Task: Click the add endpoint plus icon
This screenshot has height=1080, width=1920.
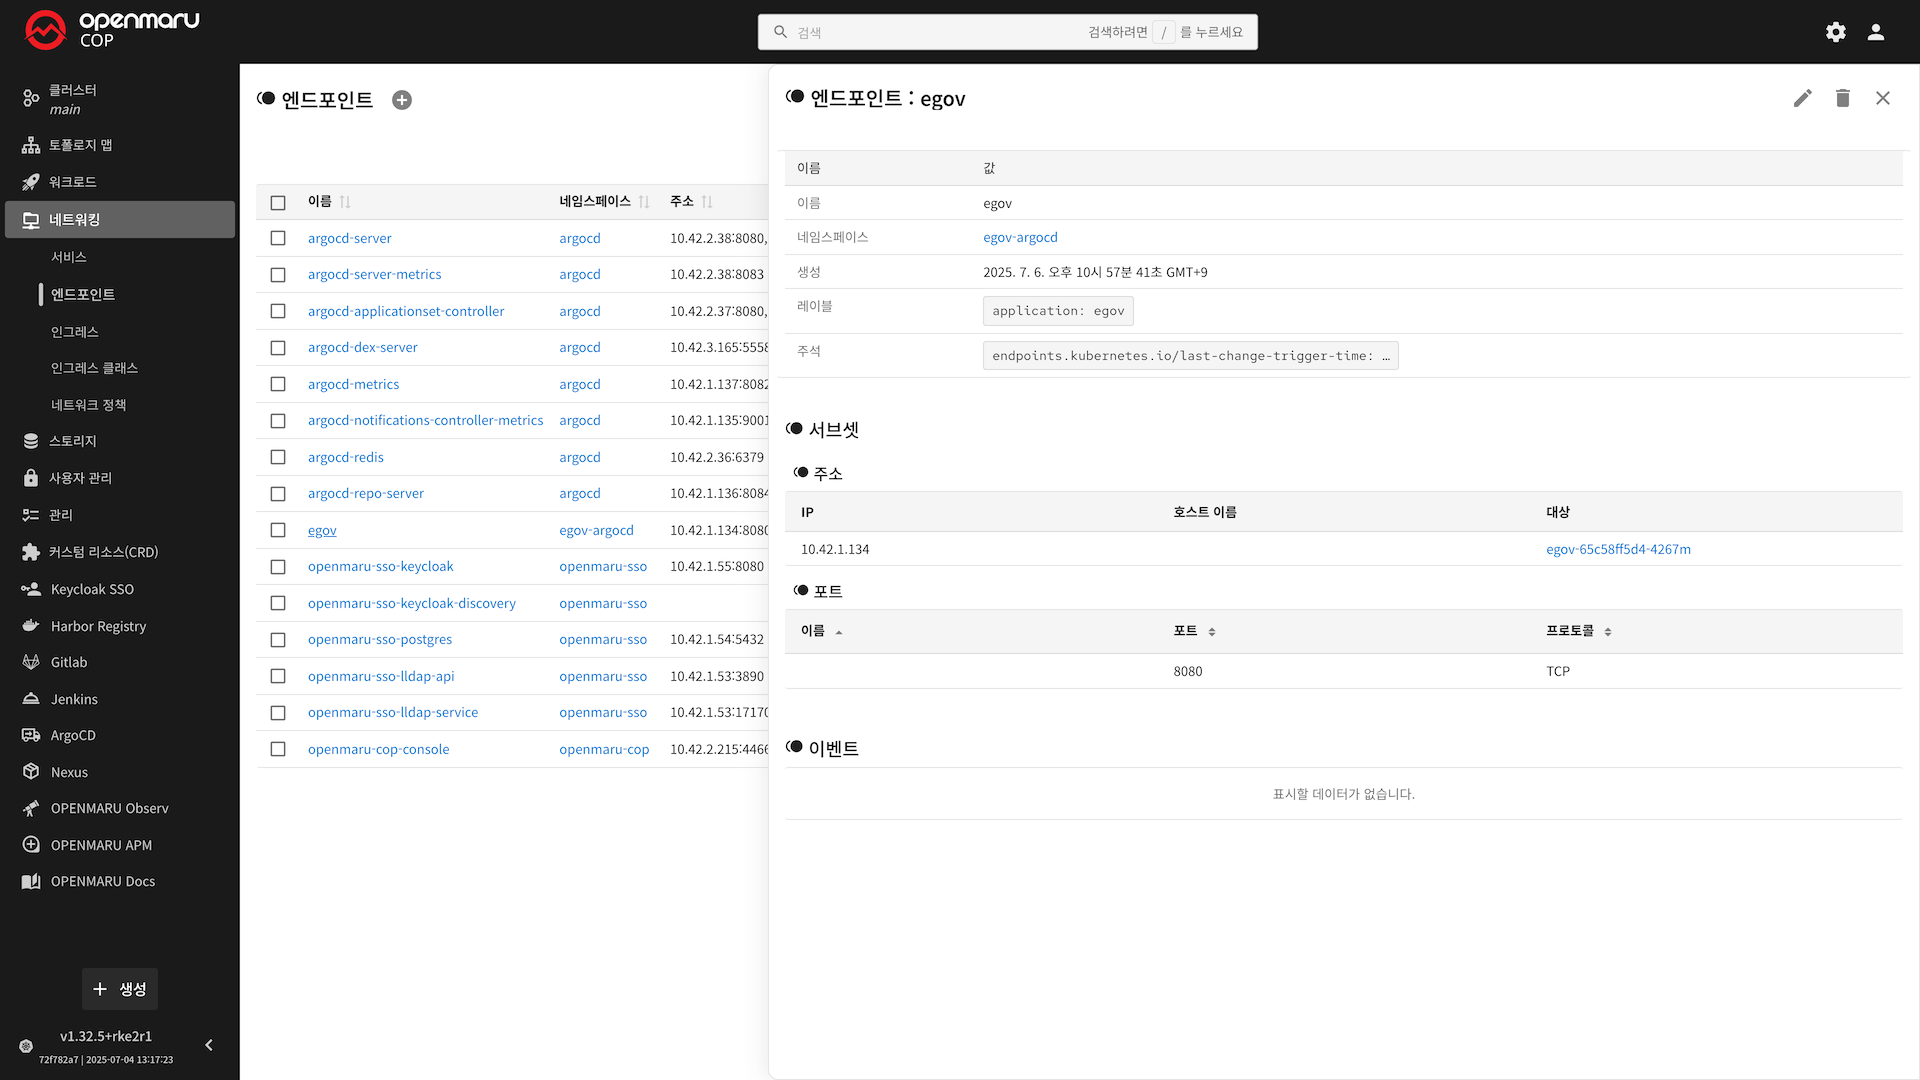Action: point(402,100)
